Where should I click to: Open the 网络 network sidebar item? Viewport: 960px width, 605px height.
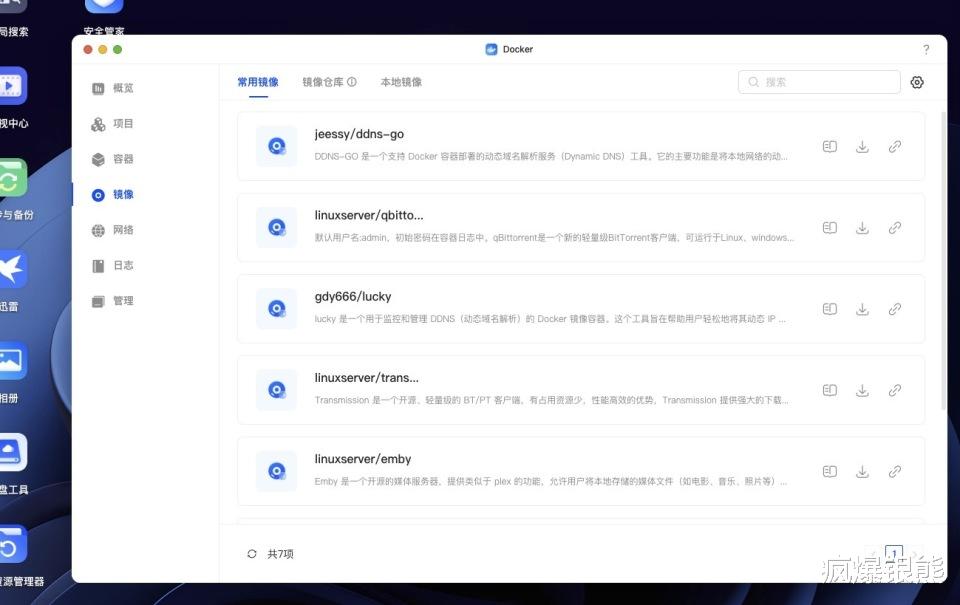[x=113, y=230]
